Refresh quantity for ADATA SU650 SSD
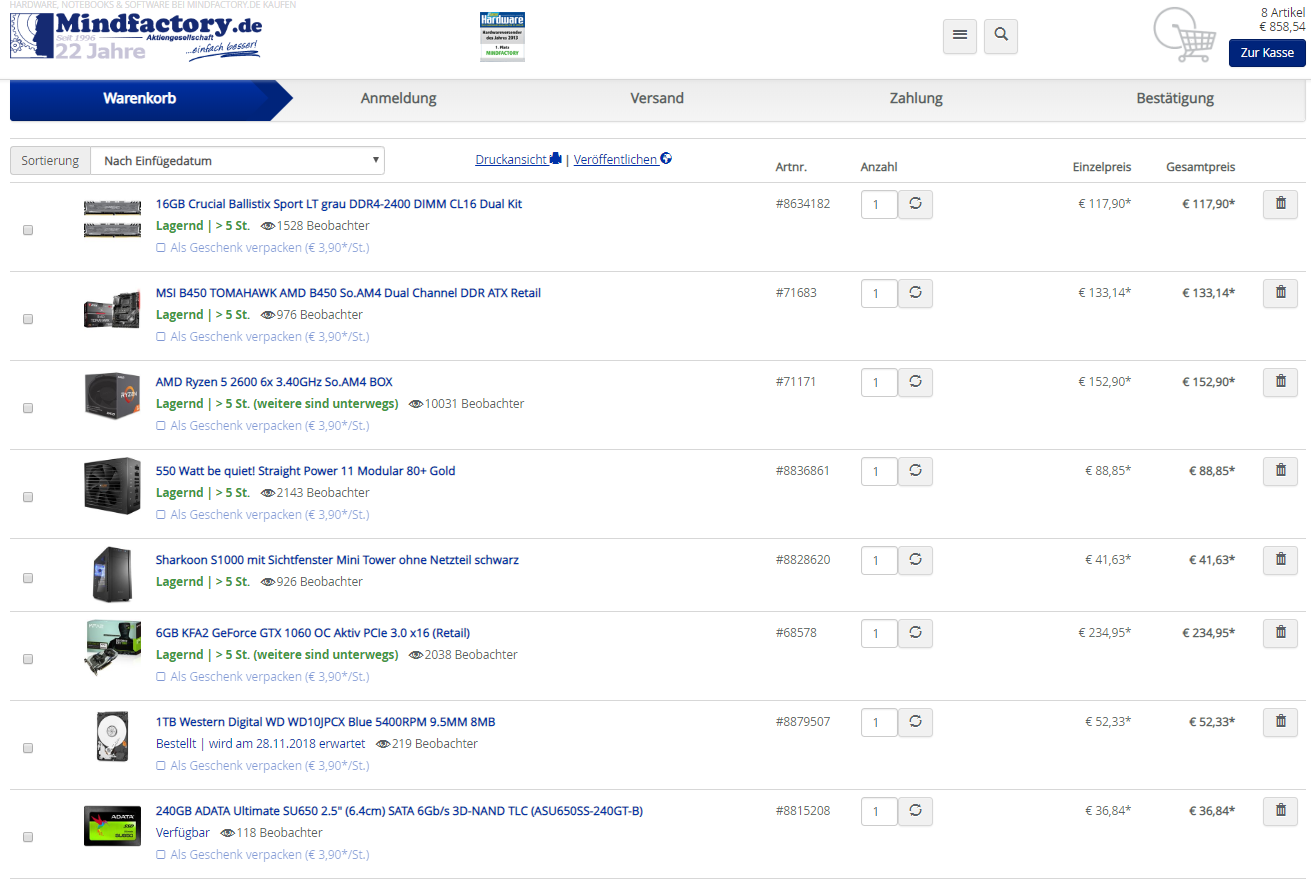 (x=915, y=812)
